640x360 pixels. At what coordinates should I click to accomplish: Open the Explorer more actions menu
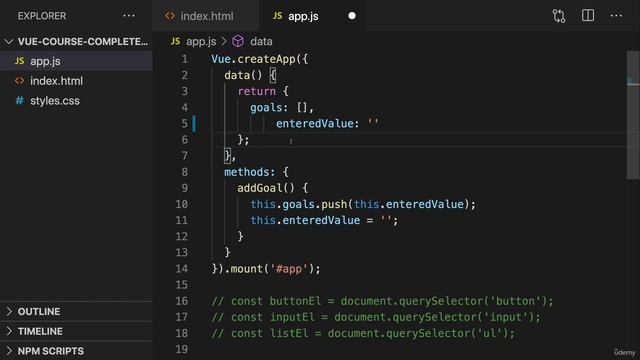[129, 16]
